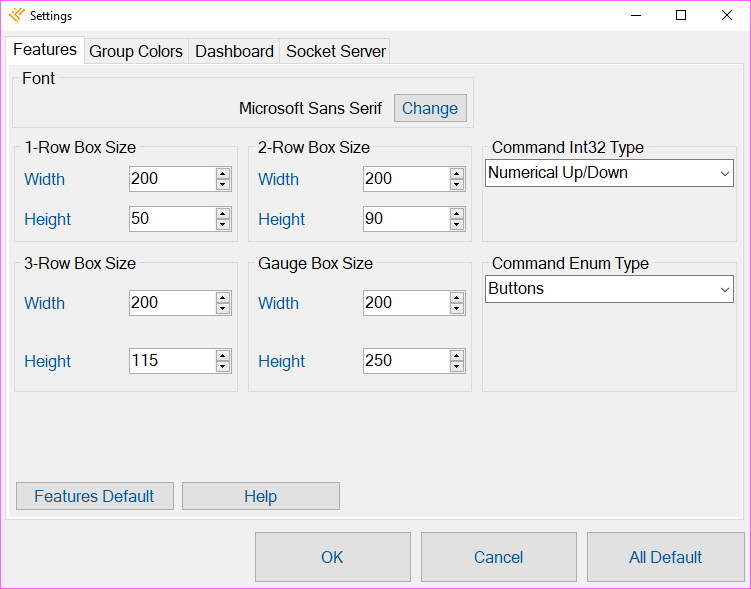Click the Font group title
Image resolution: width=751 pixels, height=589 pixels.
tap(38, 79)
